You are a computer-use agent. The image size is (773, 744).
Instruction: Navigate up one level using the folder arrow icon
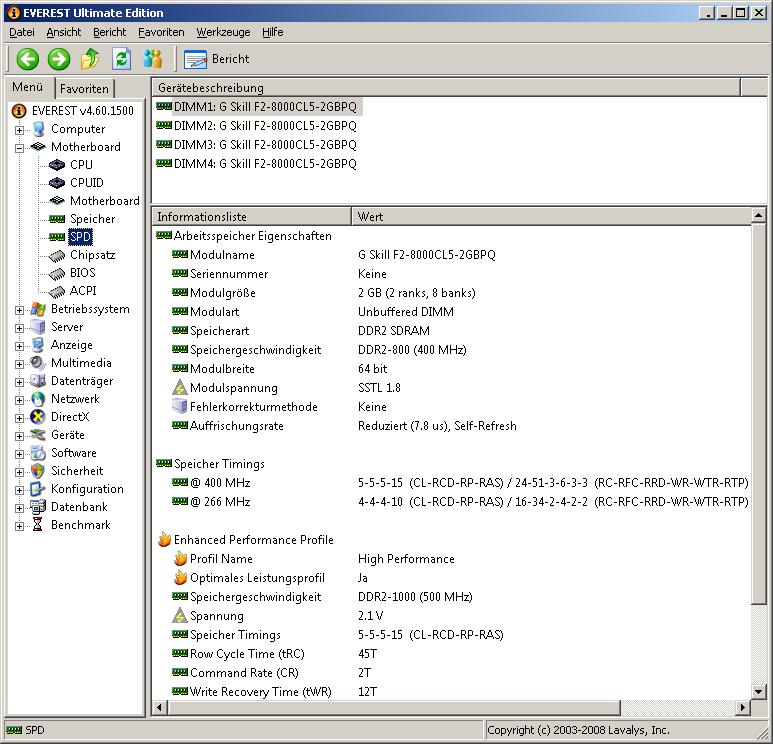coord(90,59)
